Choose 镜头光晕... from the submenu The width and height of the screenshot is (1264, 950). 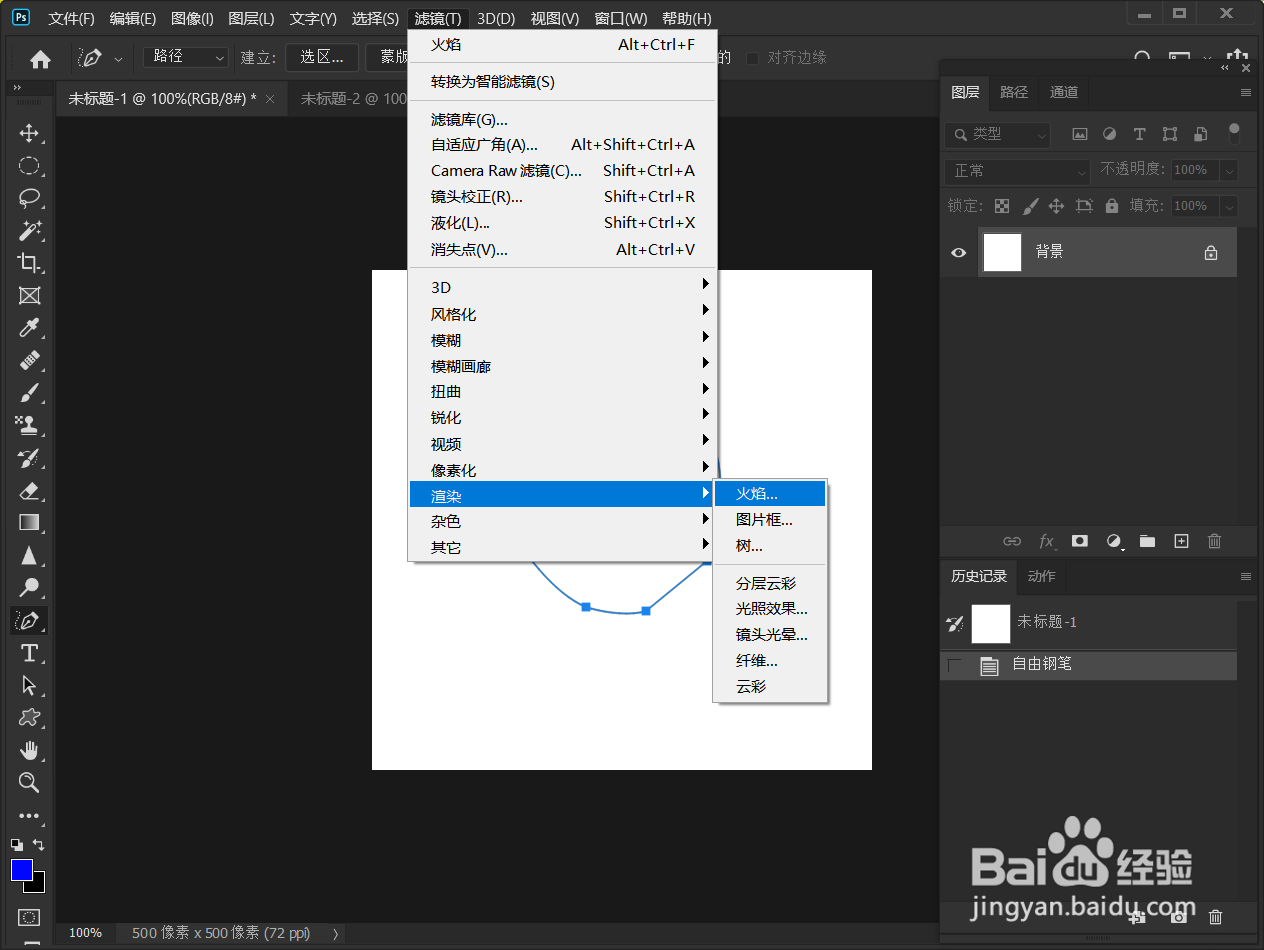click(770, 634)
